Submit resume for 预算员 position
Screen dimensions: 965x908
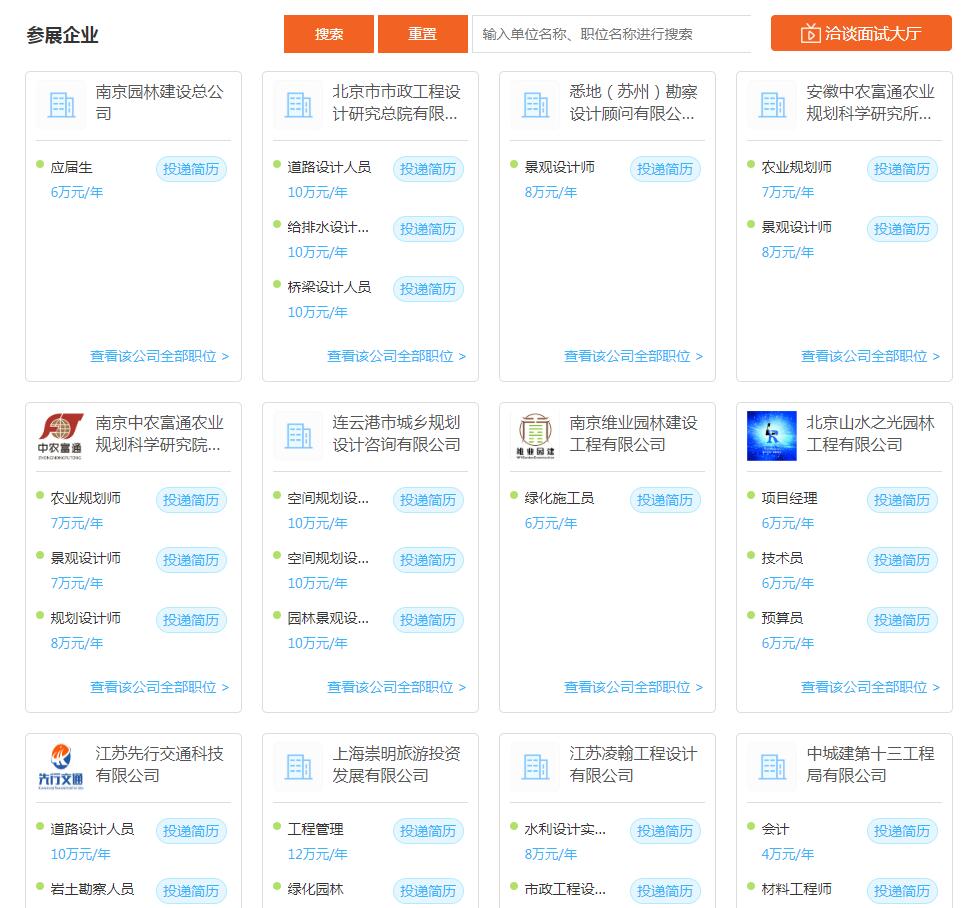pos(902,620)
